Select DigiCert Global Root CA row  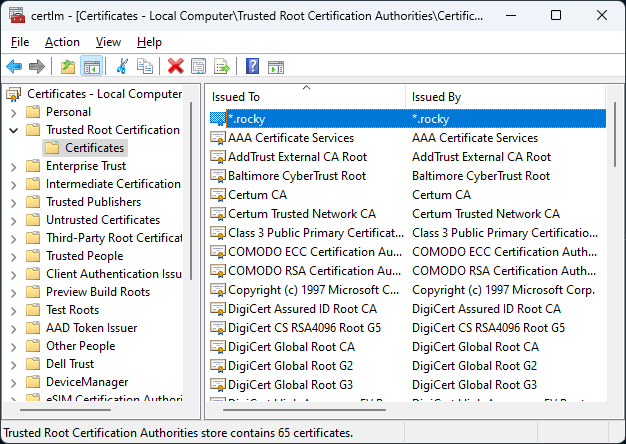(408, 347)
